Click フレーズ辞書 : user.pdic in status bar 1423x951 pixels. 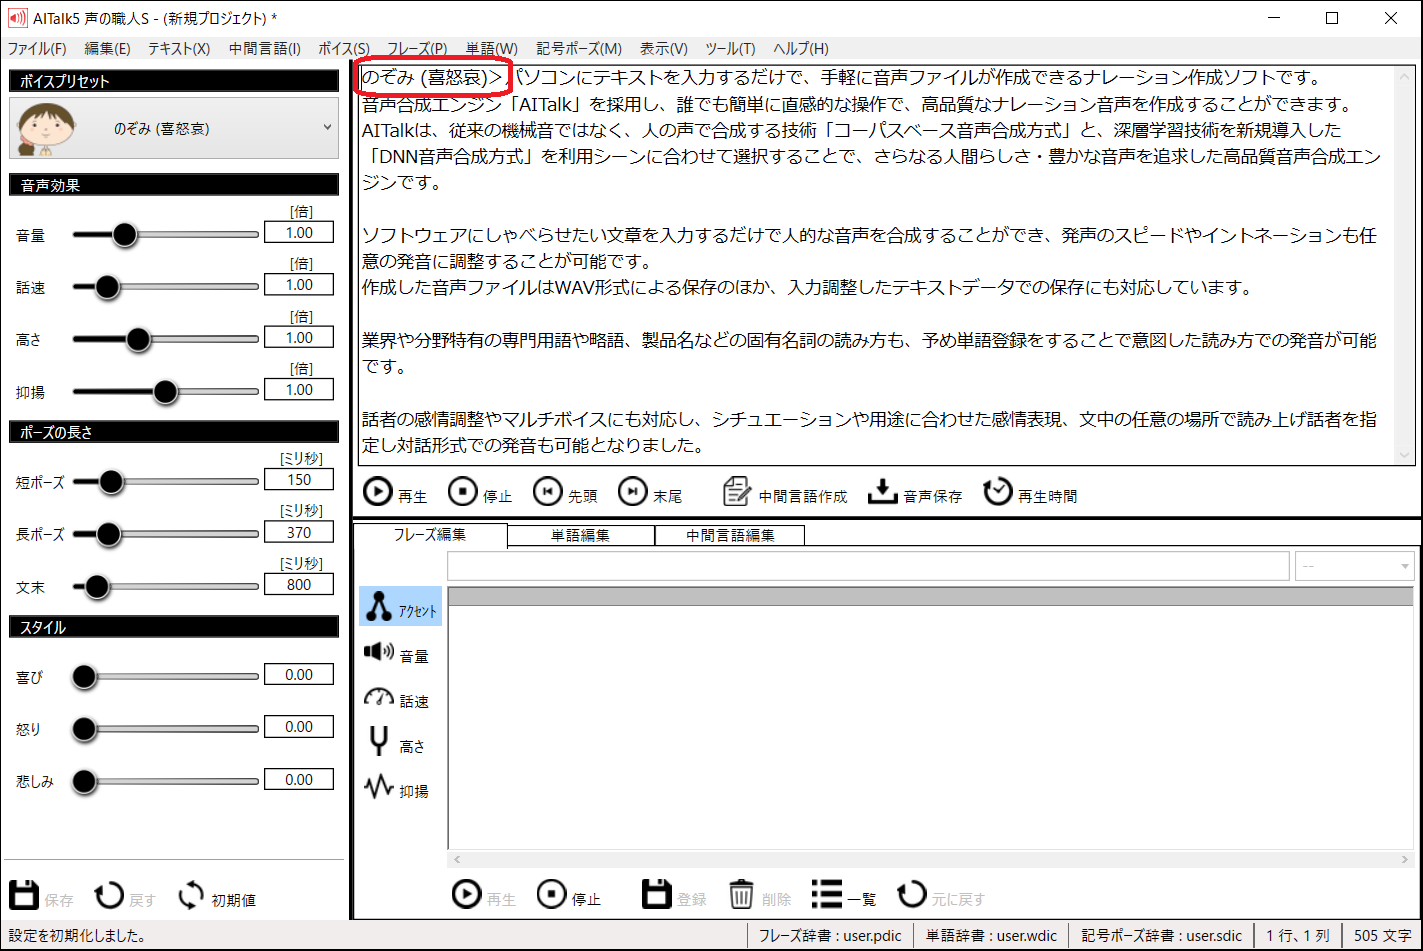(830, 936)
